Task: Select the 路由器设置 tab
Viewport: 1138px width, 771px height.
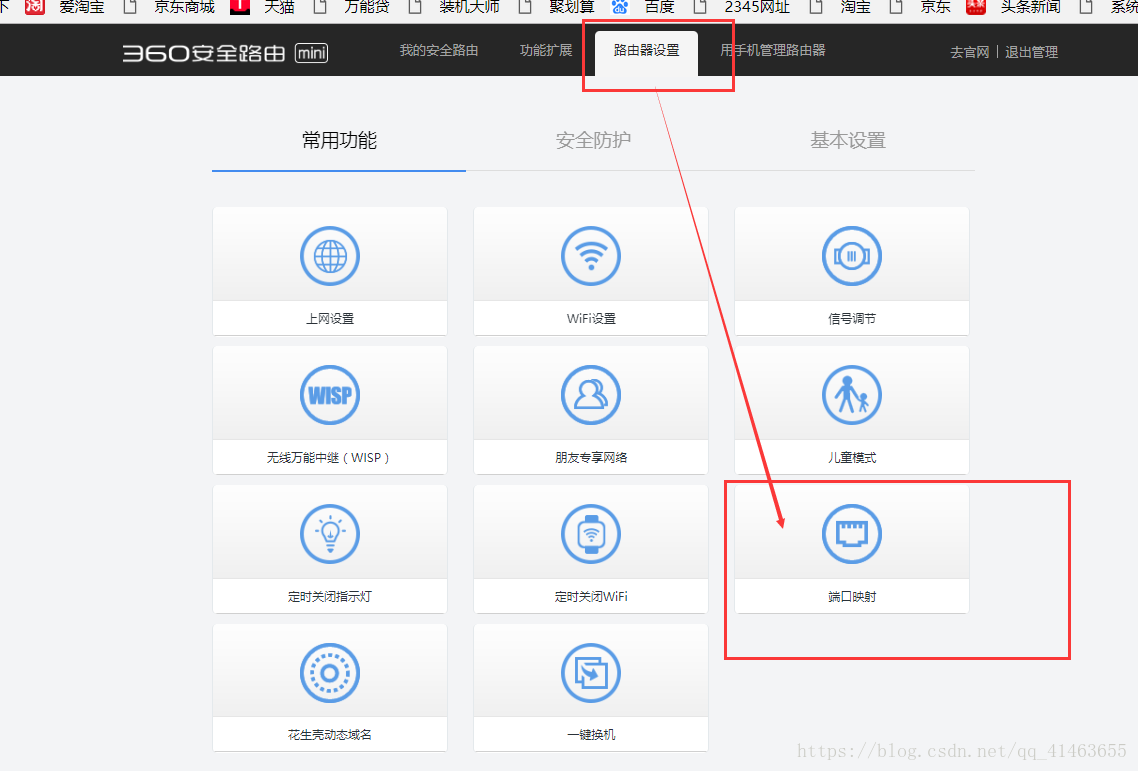Action: pyautogui.click(x=647, y=51)
